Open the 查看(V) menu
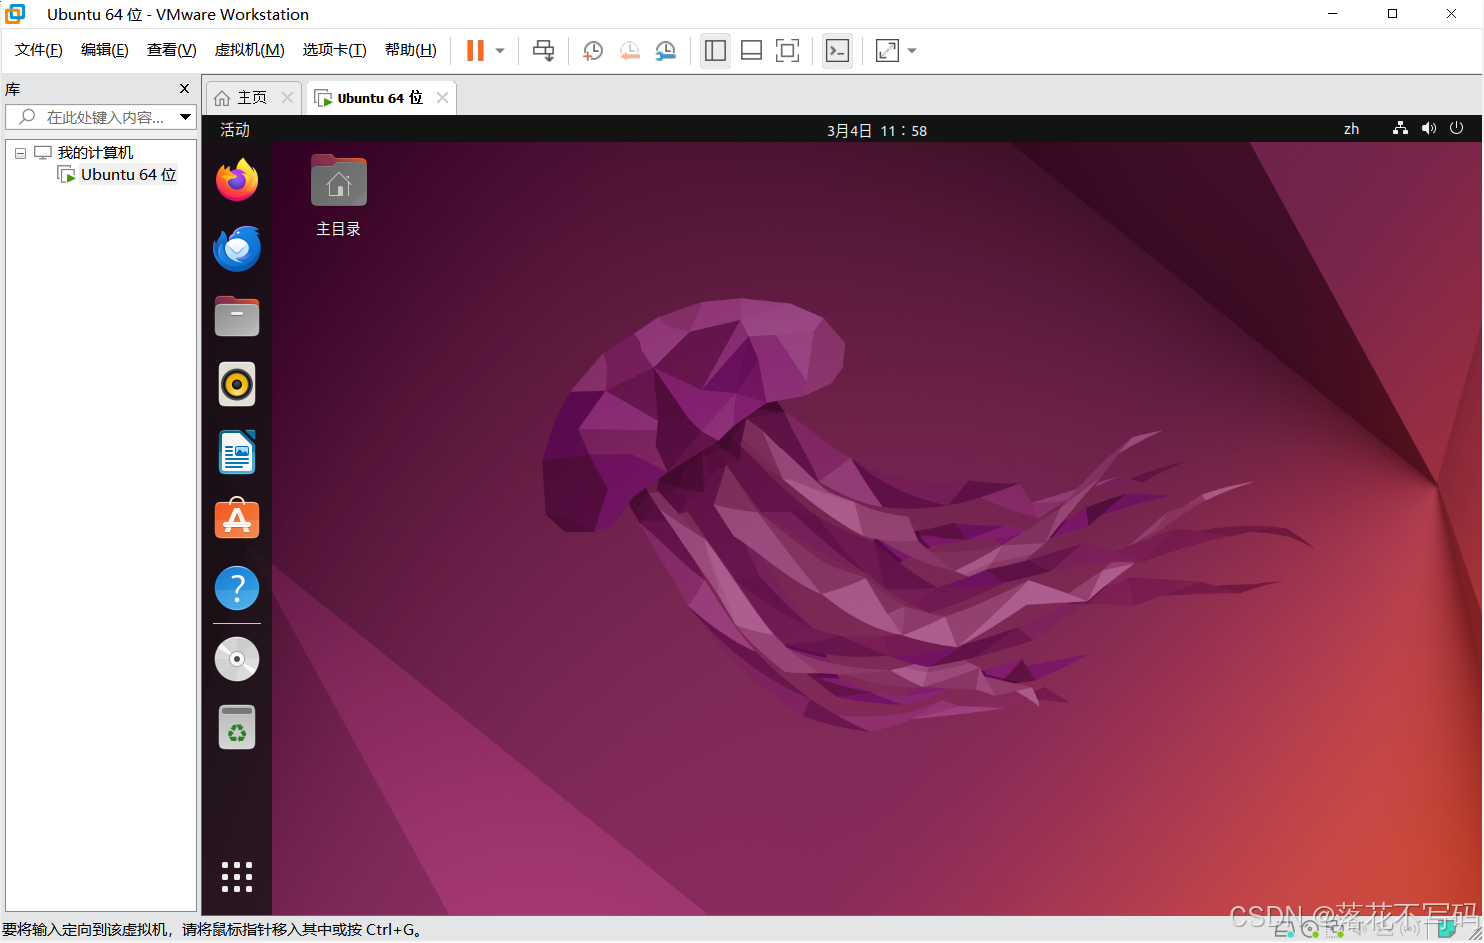This screenshot has height=943, width=1484. [x=172, y=50]
